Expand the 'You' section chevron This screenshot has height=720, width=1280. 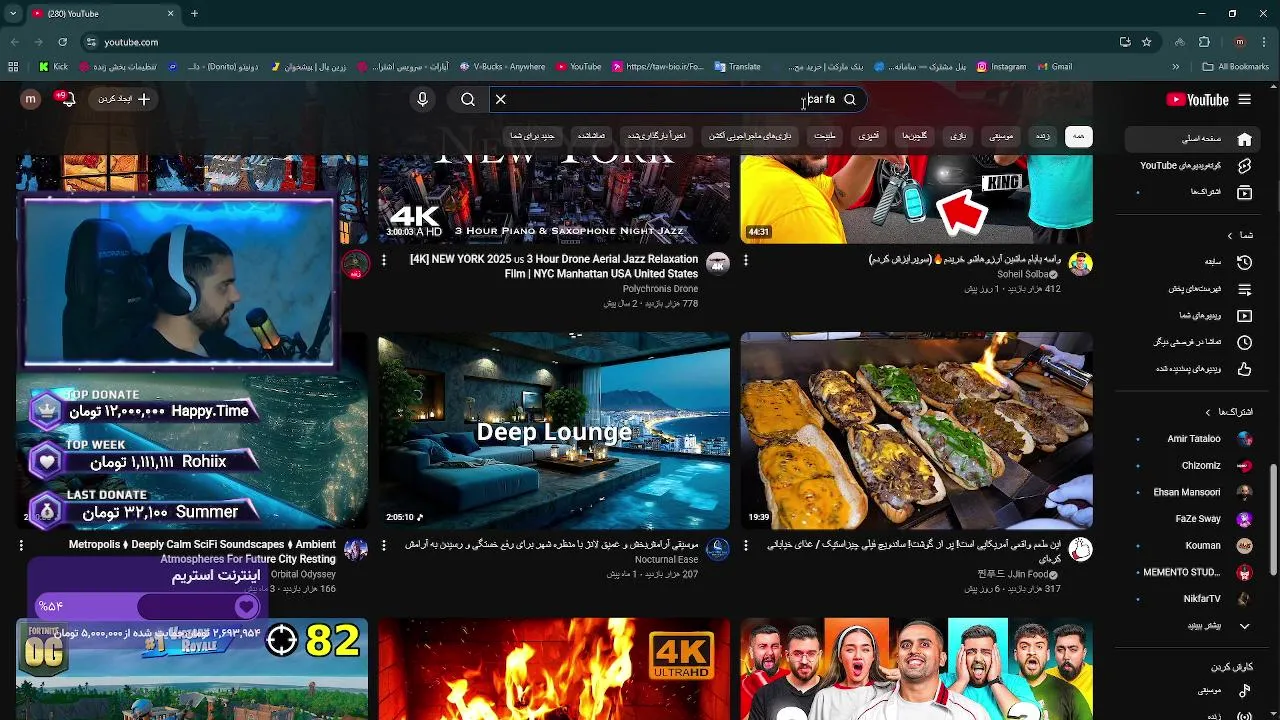click(x=1230, y=235)
